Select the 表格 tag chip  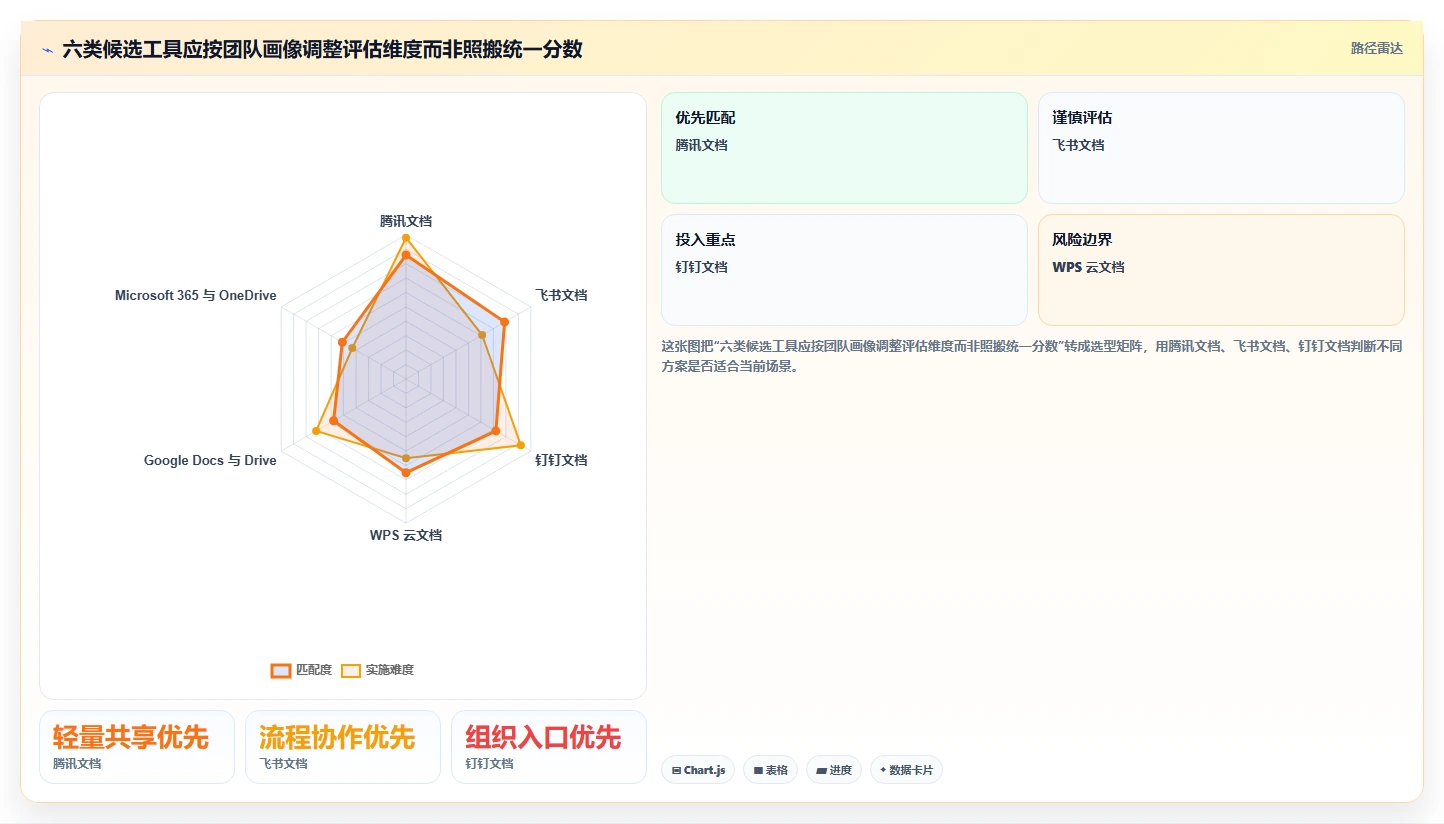[770, 770]
